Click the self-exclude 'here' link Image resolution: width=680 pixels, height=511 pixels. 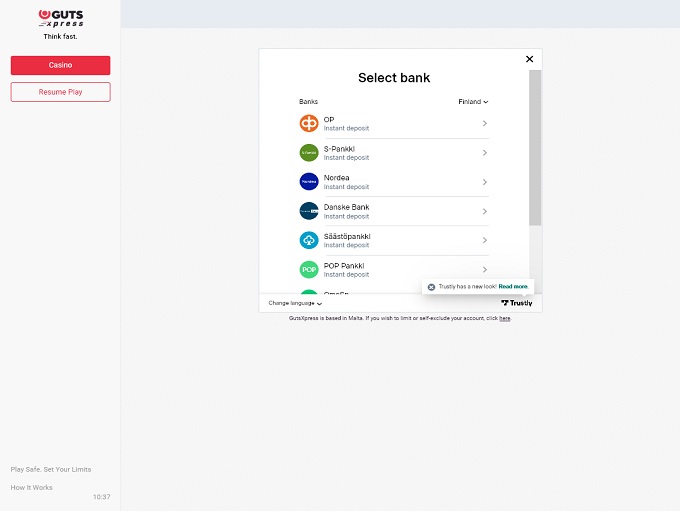pos(505,318)
